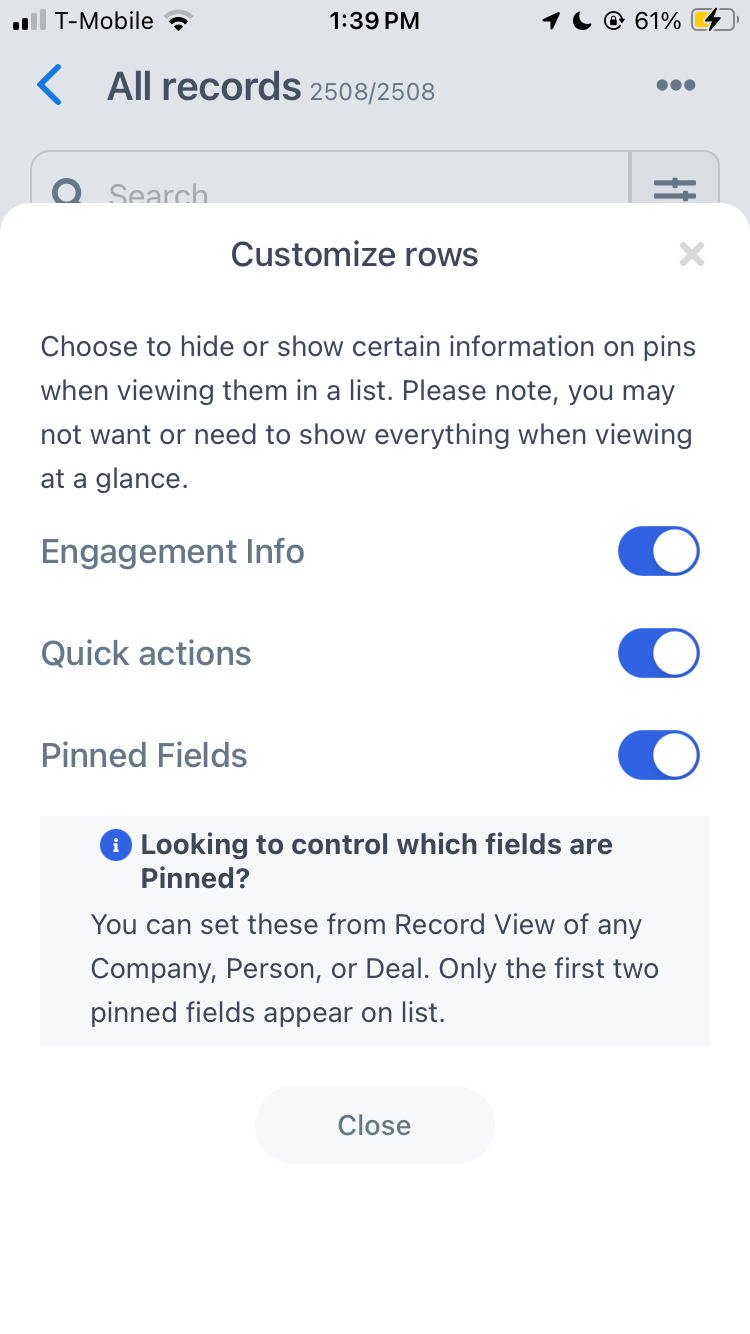Tap the Engagement Info label
Viewport: 750px width, 1334px height.
[173, 552]
